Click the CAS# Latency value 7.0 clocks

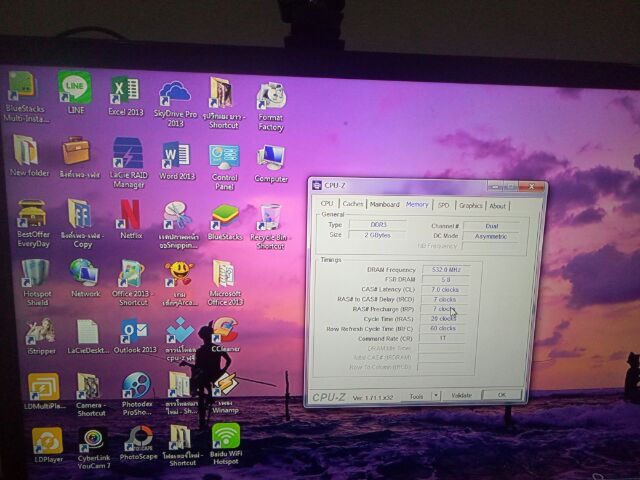pos(445,289)
